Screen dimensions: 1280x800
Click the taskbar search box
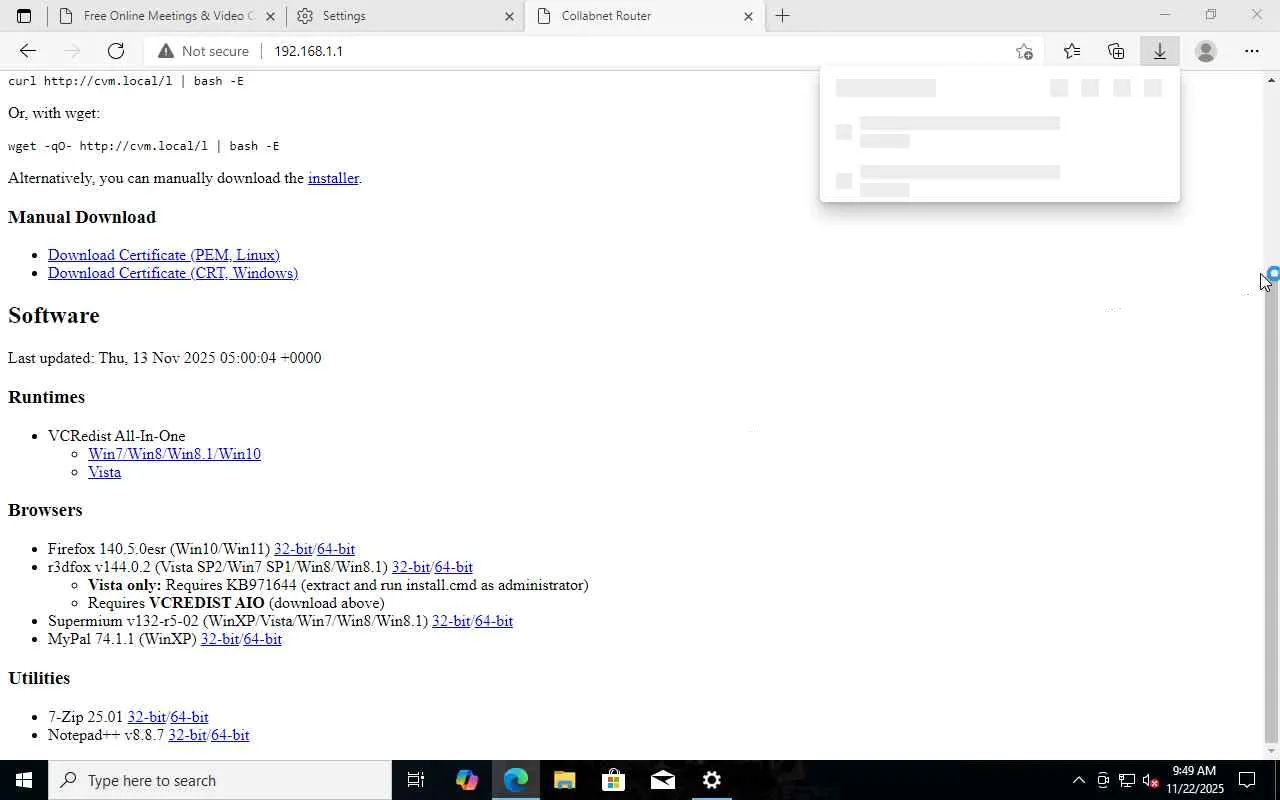pyautogui.click(x=220, y=780)
